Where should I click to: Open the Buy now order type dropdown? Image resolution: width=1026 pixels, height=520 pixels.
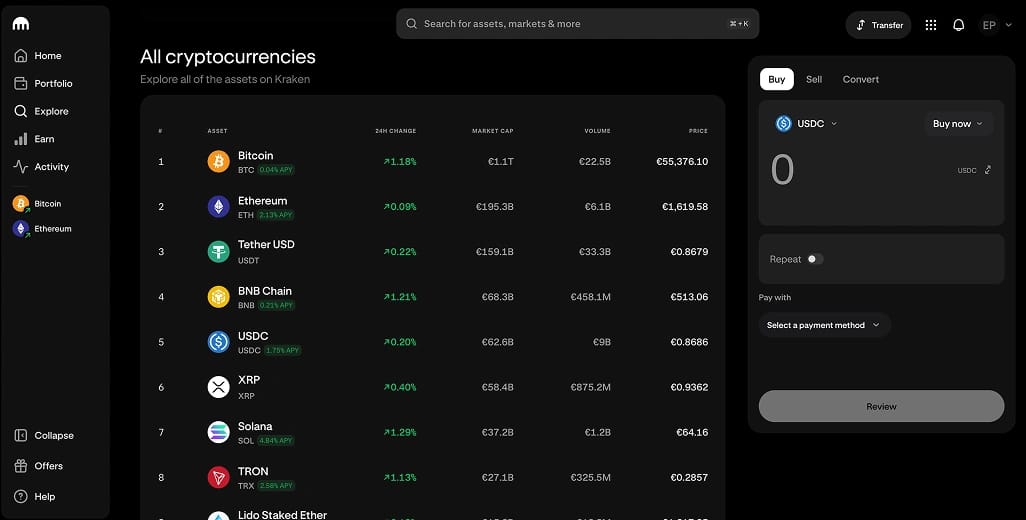tap(958, 124)
